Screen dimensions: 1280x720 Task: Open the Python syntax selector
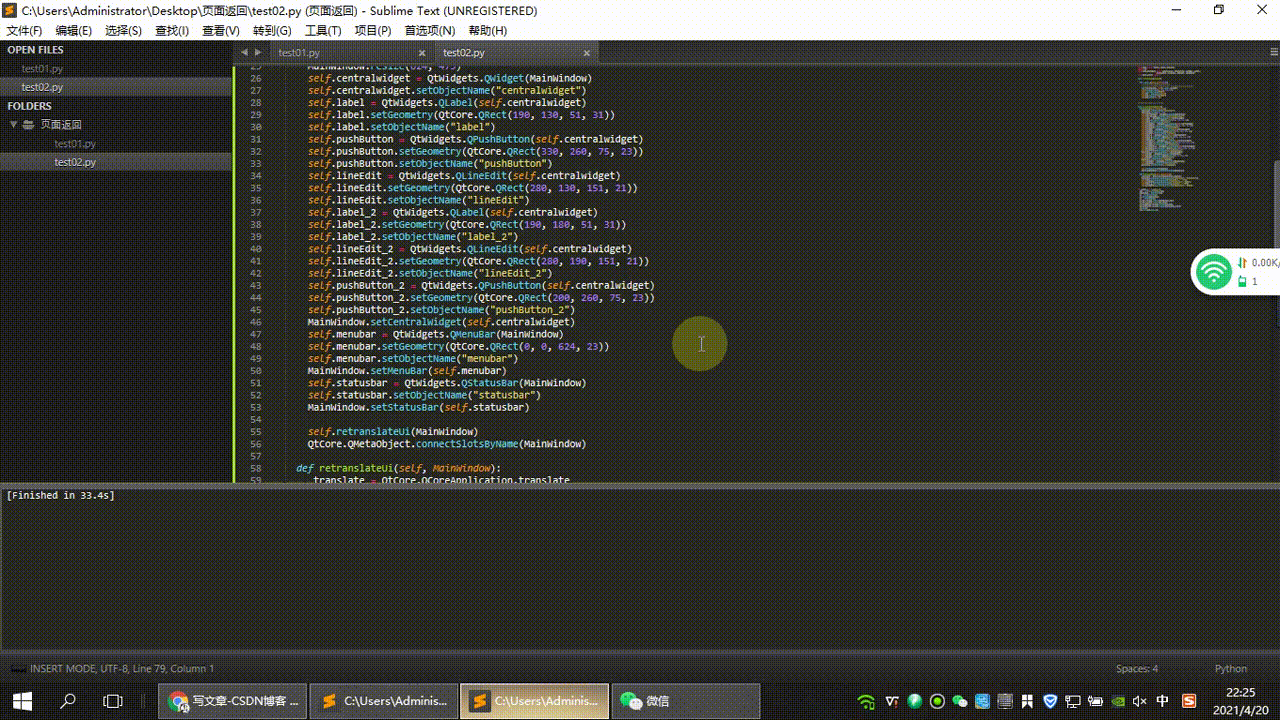coord(1230,669)
